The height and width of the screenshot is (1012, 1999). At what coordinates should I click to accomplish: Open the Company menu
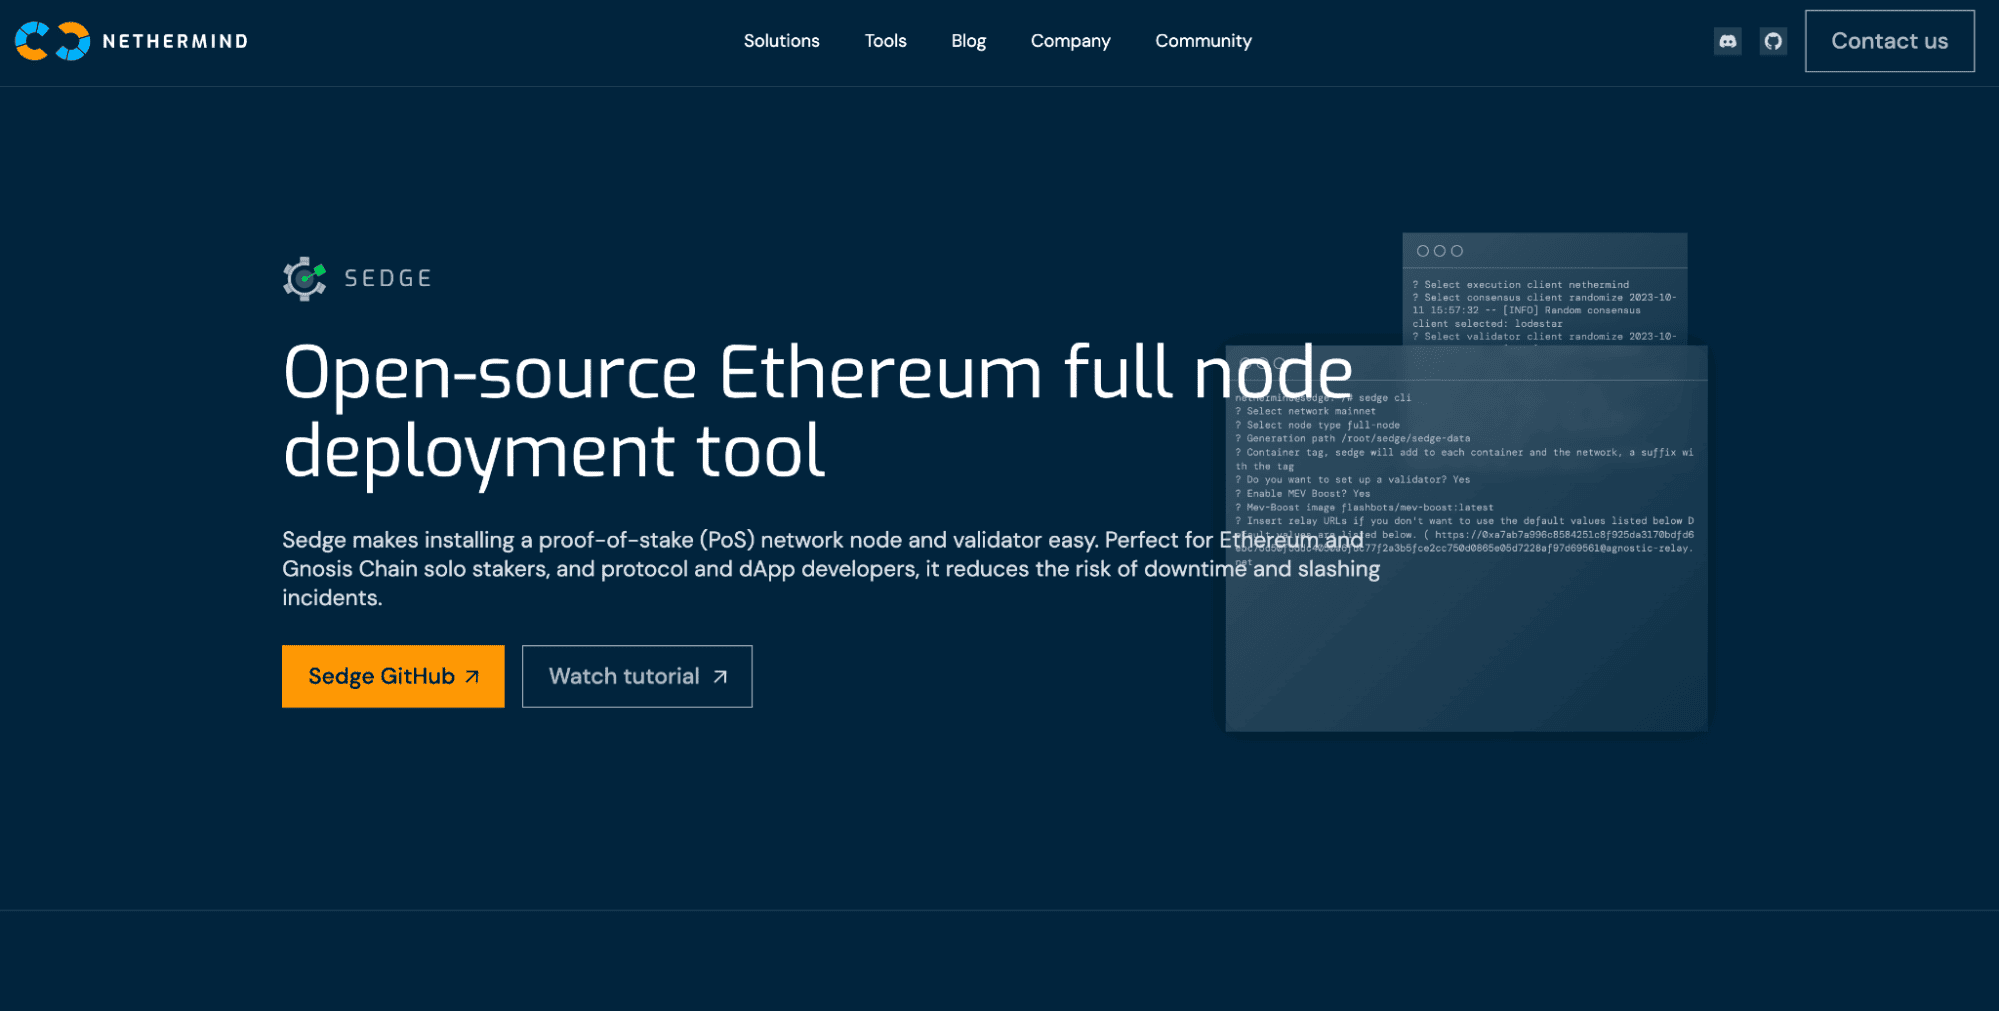point(1070,41)
